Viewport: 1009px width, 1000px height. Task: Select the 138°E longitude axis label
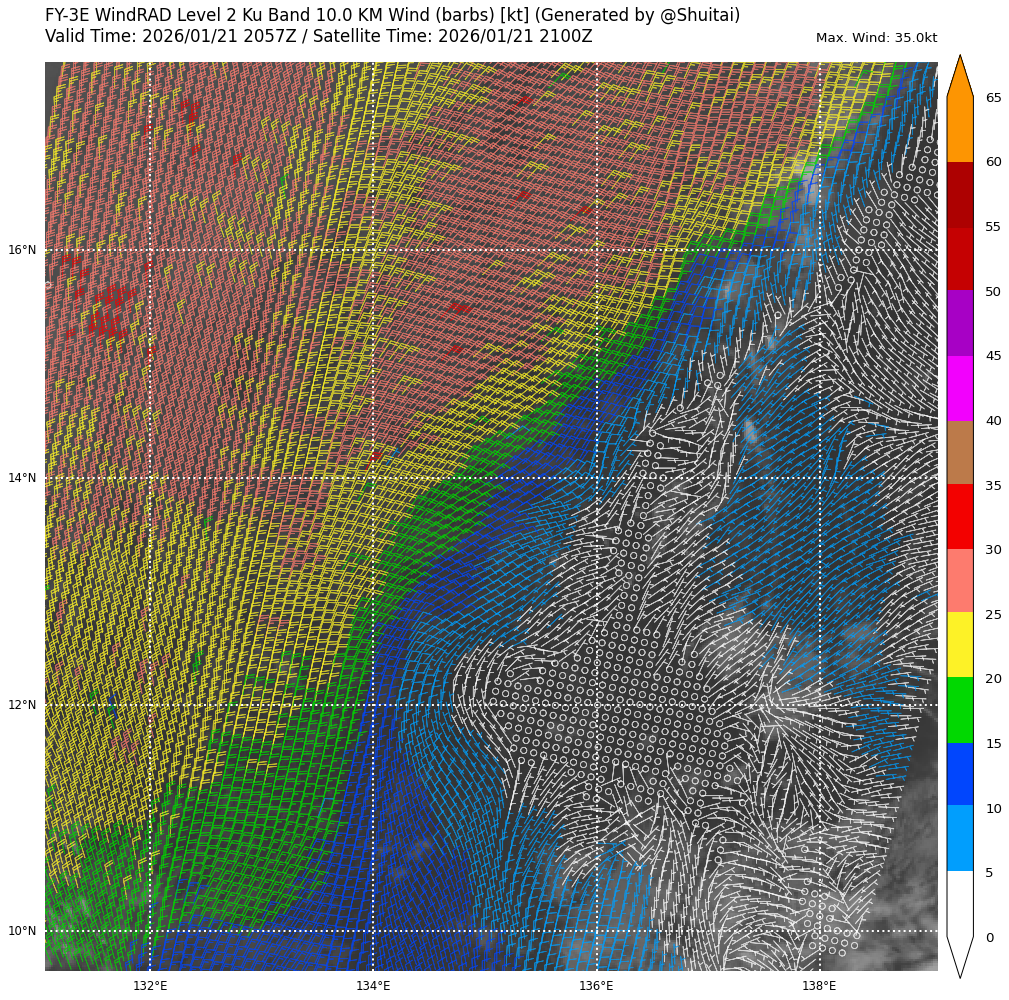pyautogui.click(x=819, y=986)
